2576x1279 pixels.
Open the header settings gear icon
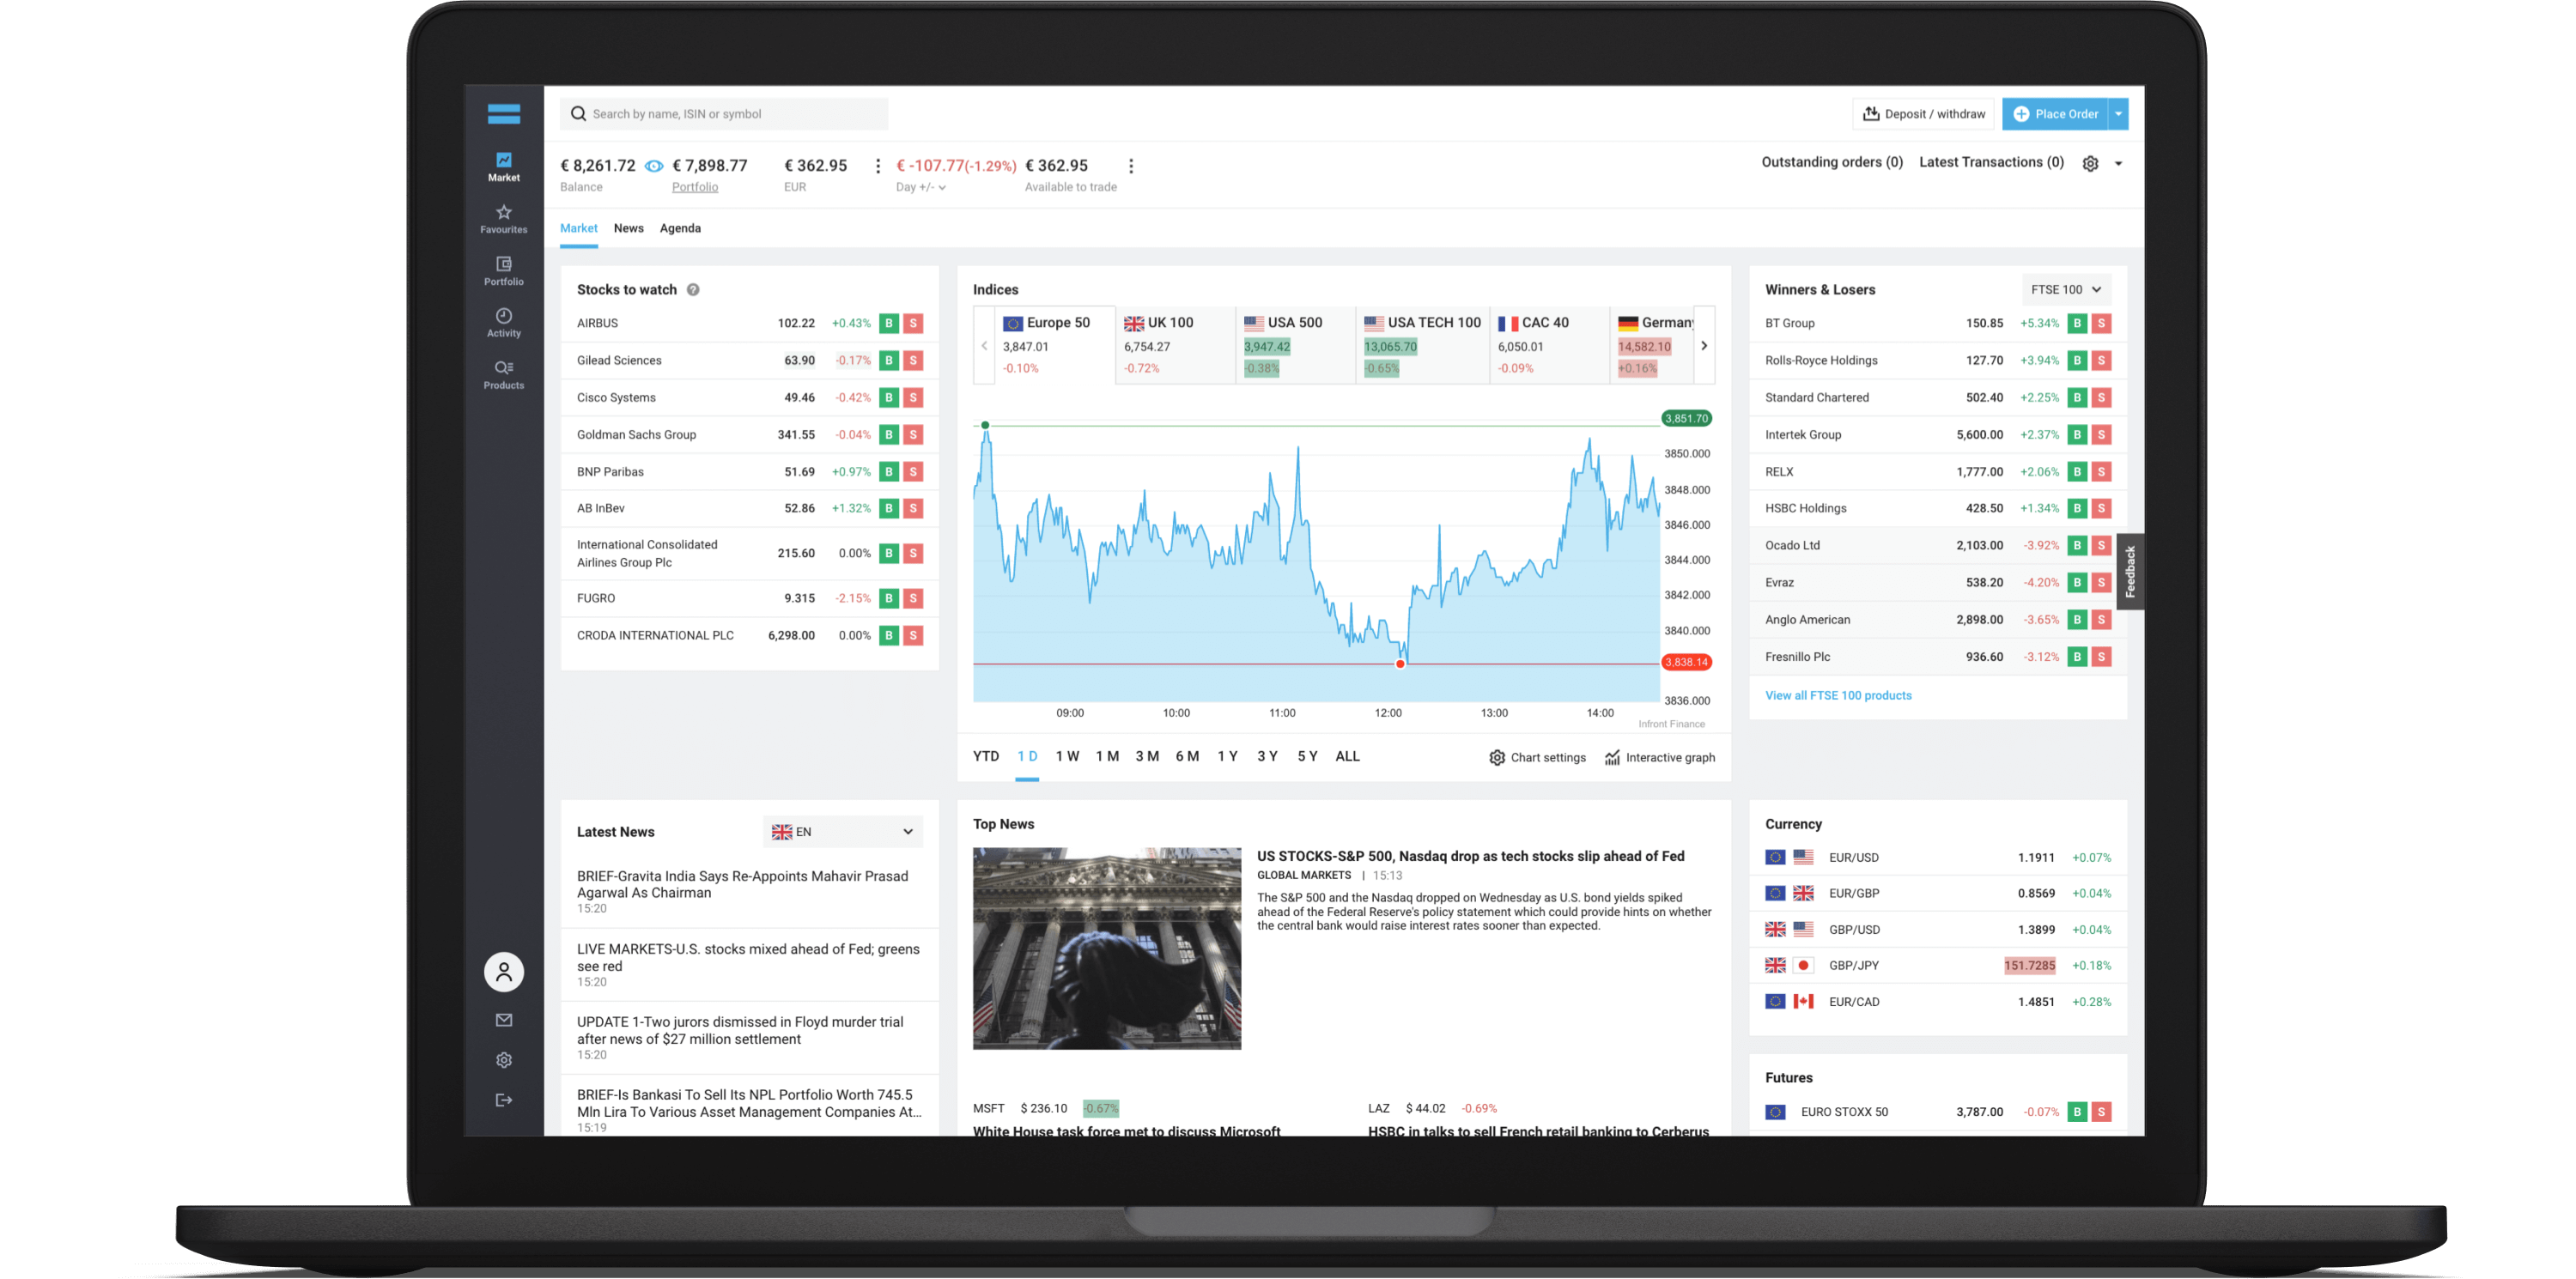point(2090,163)
